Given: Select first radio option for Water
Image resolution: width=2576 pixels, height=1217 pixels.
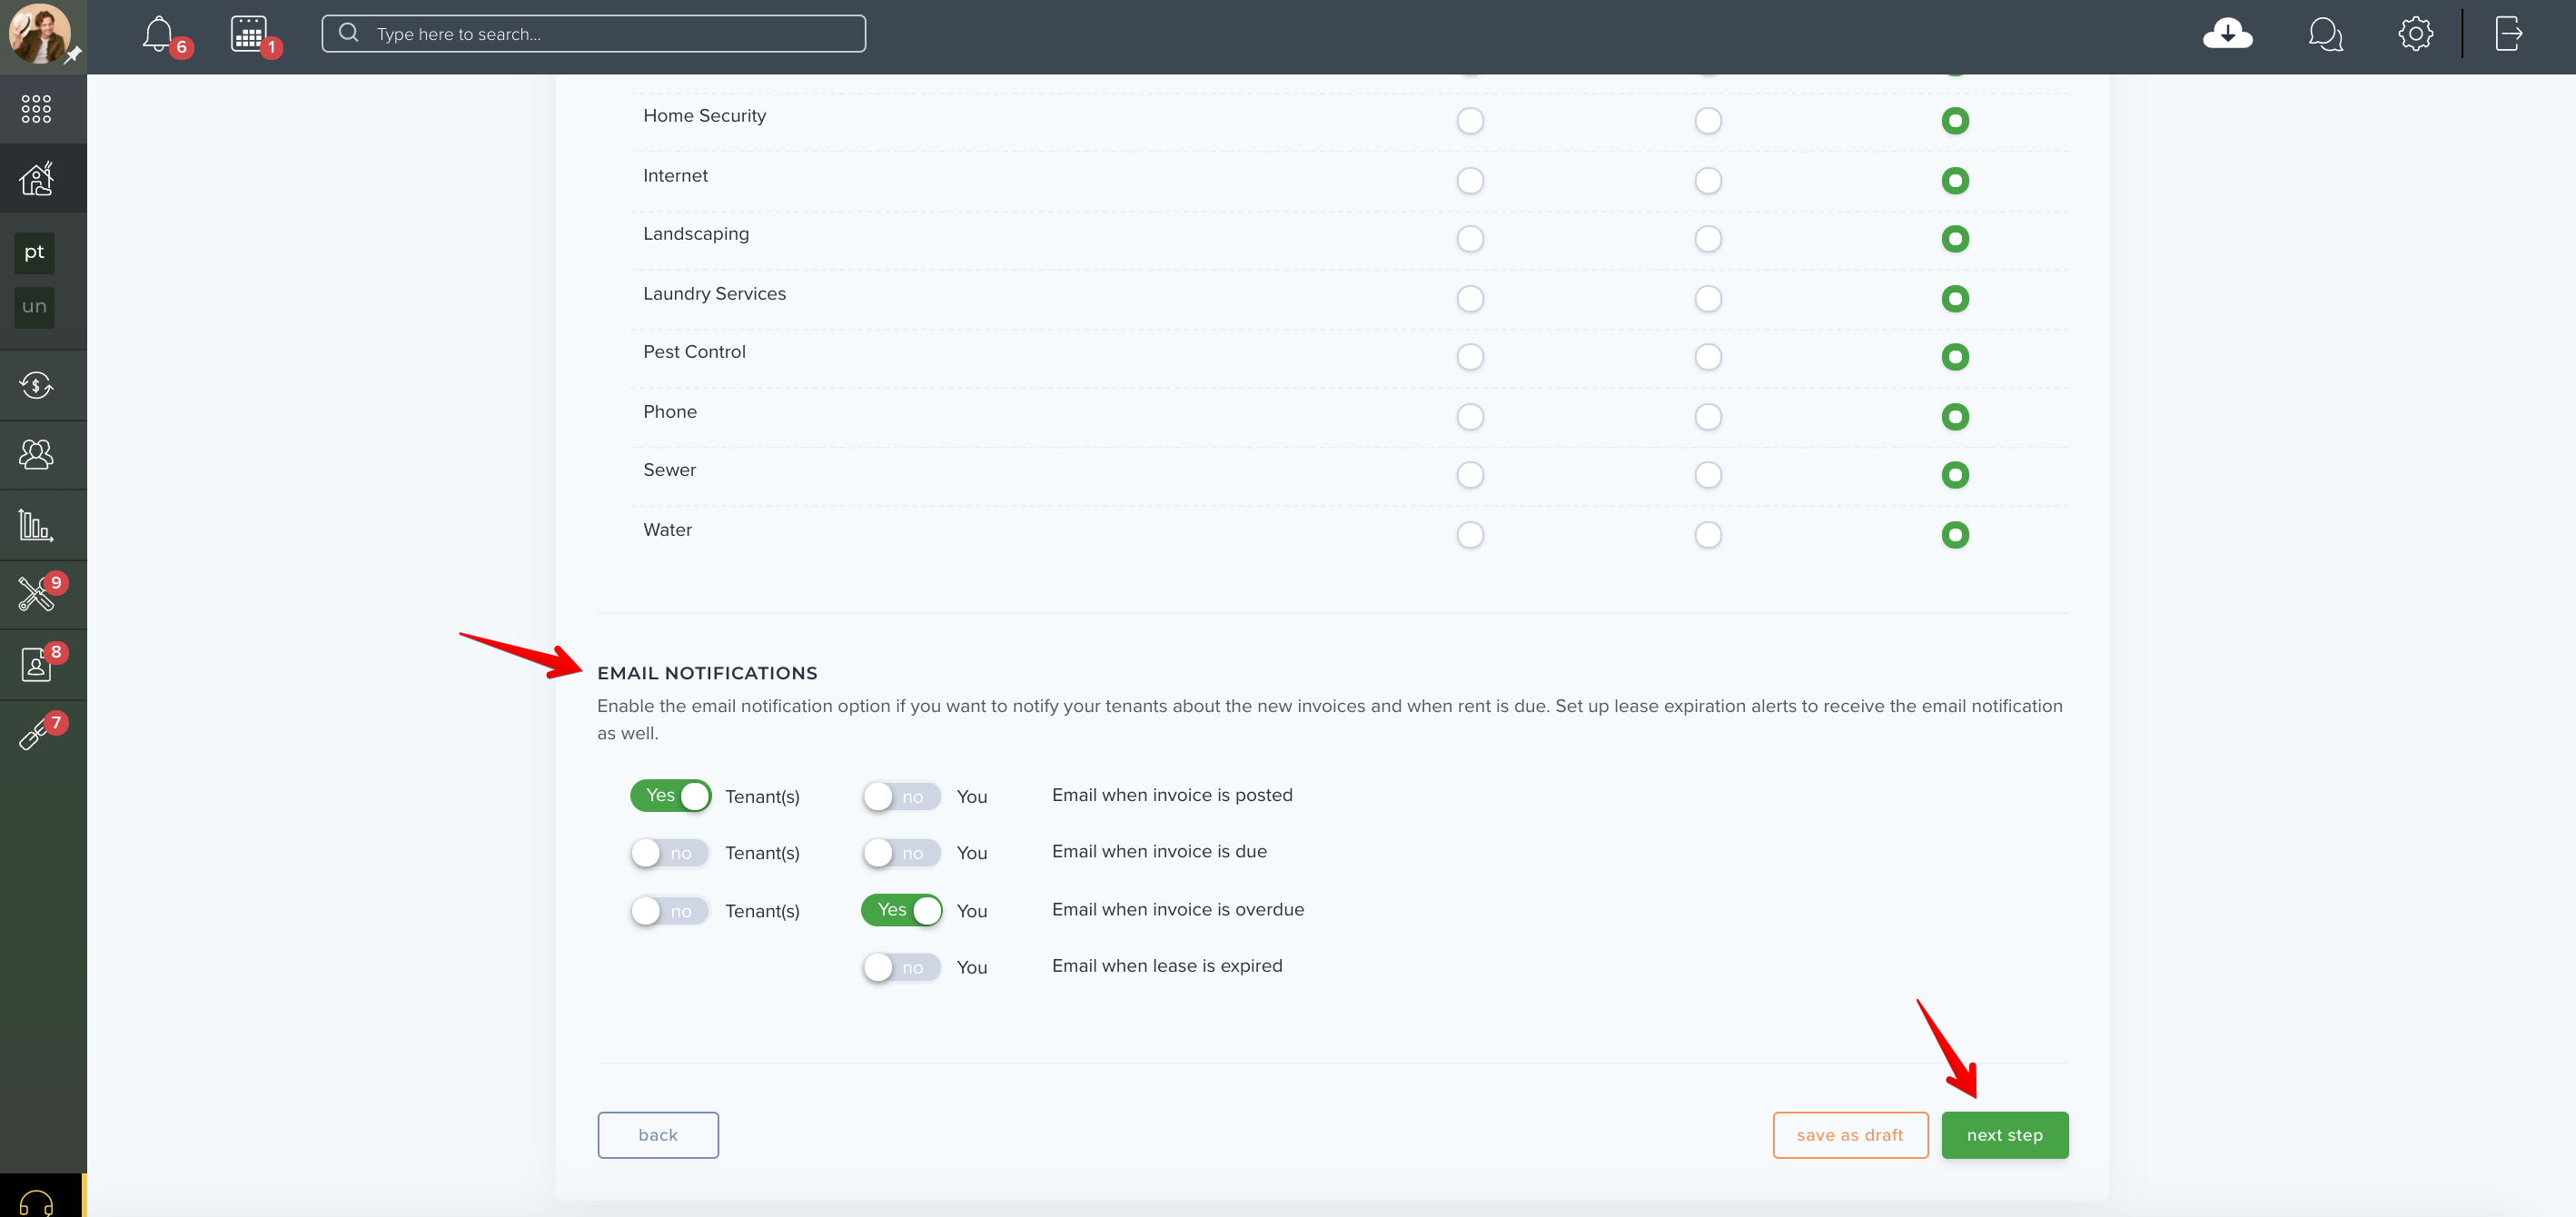Looking at the screenshot, I should [1470, 535].
